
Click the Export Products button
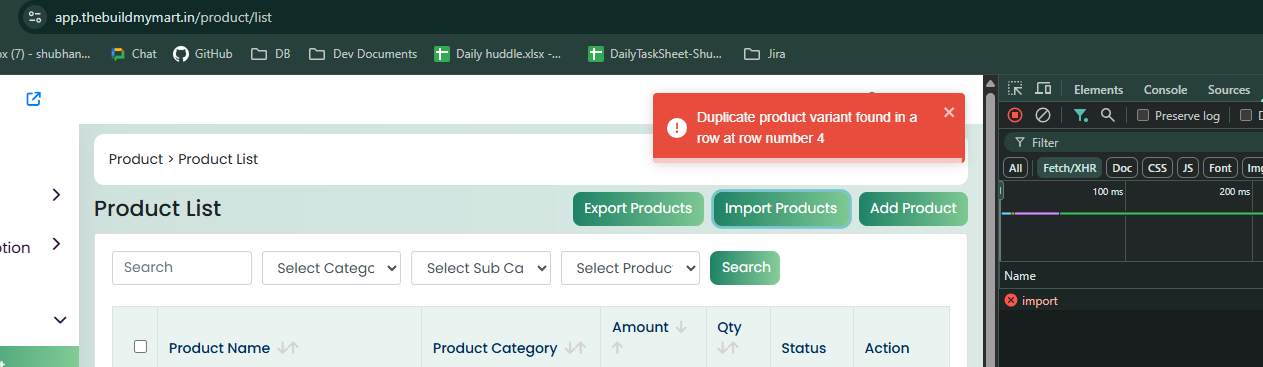[x=638, y=209]
